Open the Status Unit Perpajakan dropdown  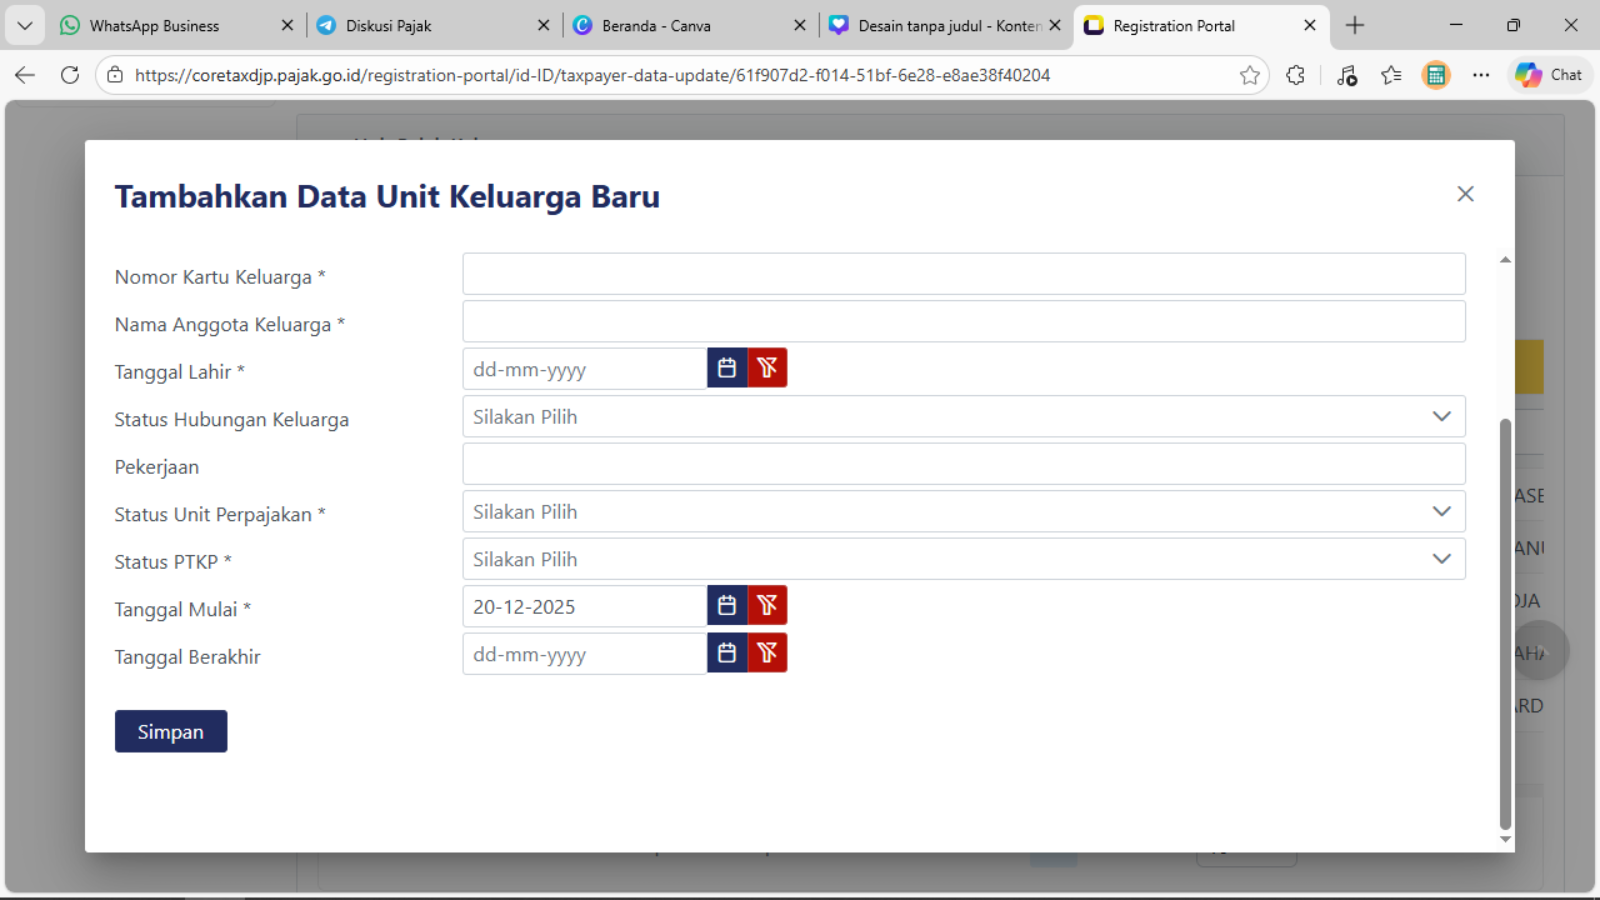pyautogui.click(x=963, y=512)
